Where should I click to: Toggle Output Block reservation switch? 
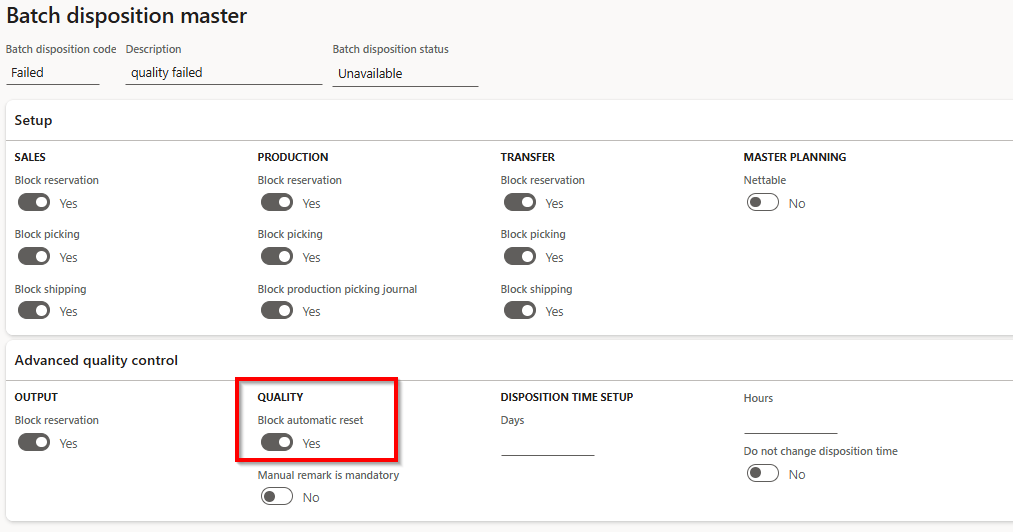point(34,443)
